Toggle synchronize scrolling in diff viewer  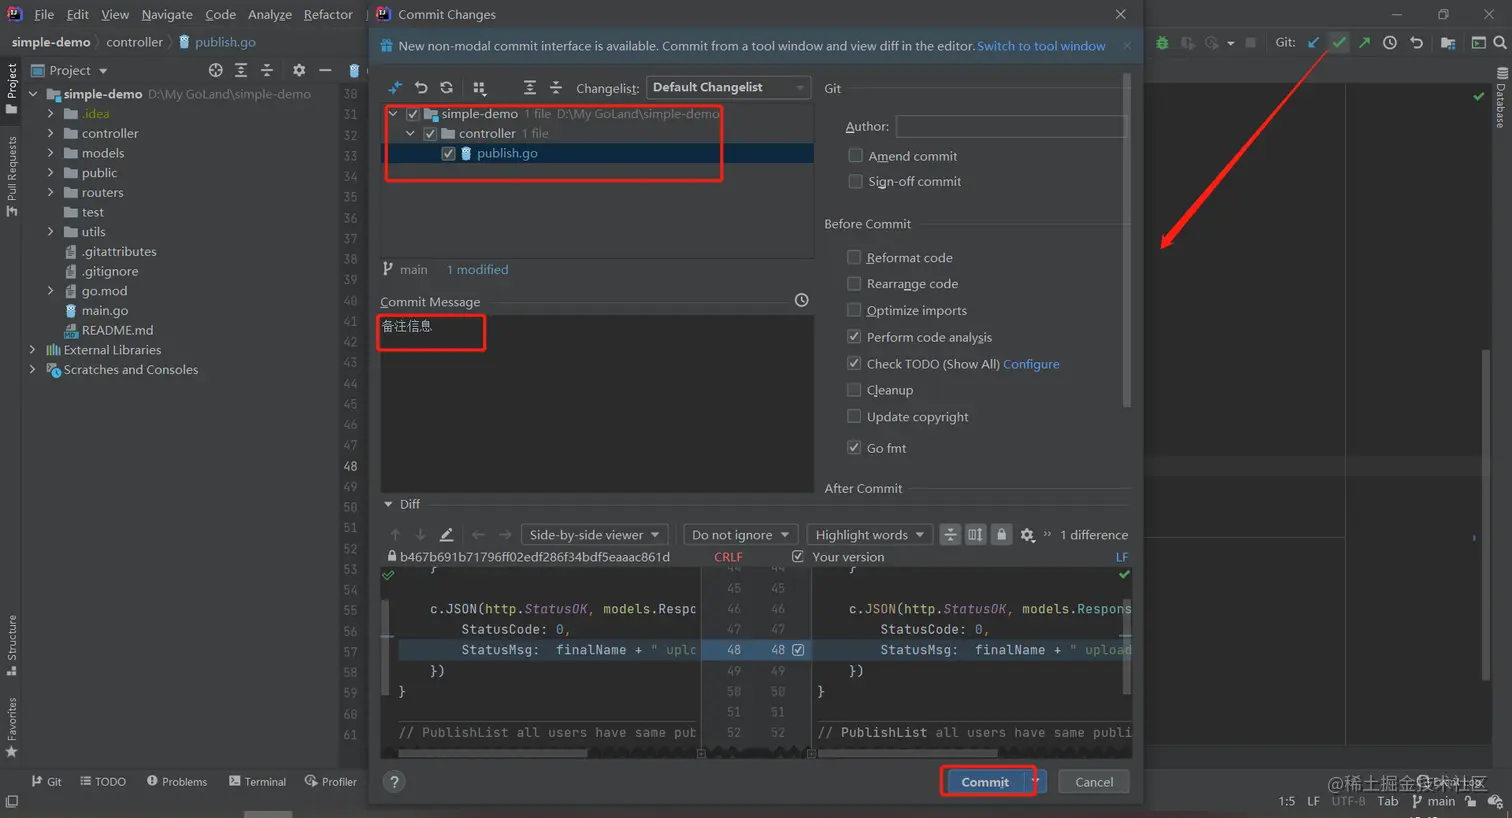[x=975, y=535]
